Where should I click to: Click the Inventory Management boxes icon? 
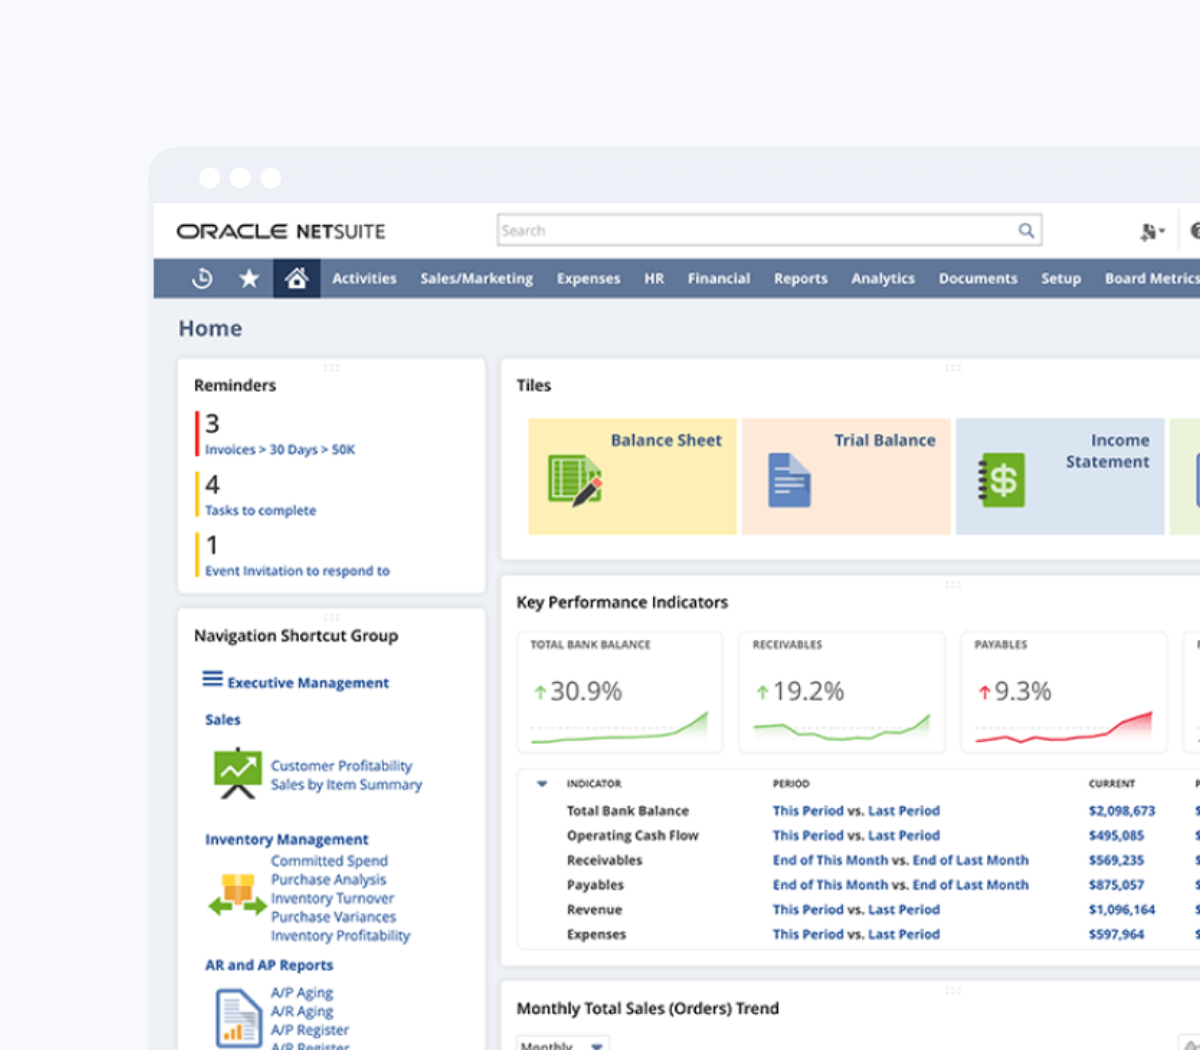(237, 895)
